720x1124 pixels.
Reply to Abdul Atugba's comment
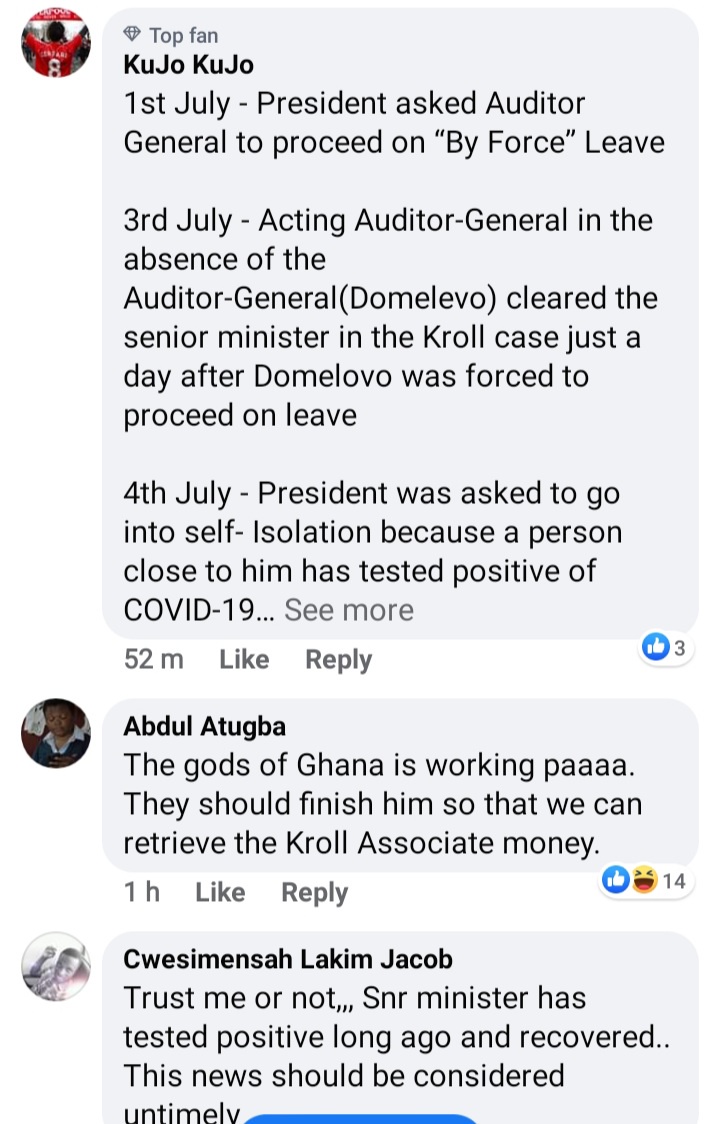[314, 892]
